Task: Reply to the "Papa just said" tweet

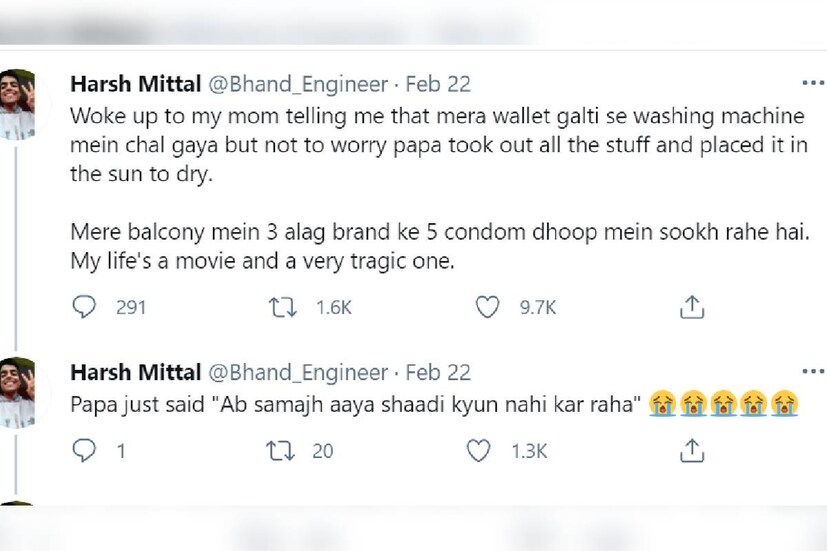Action: coord(85,451)
